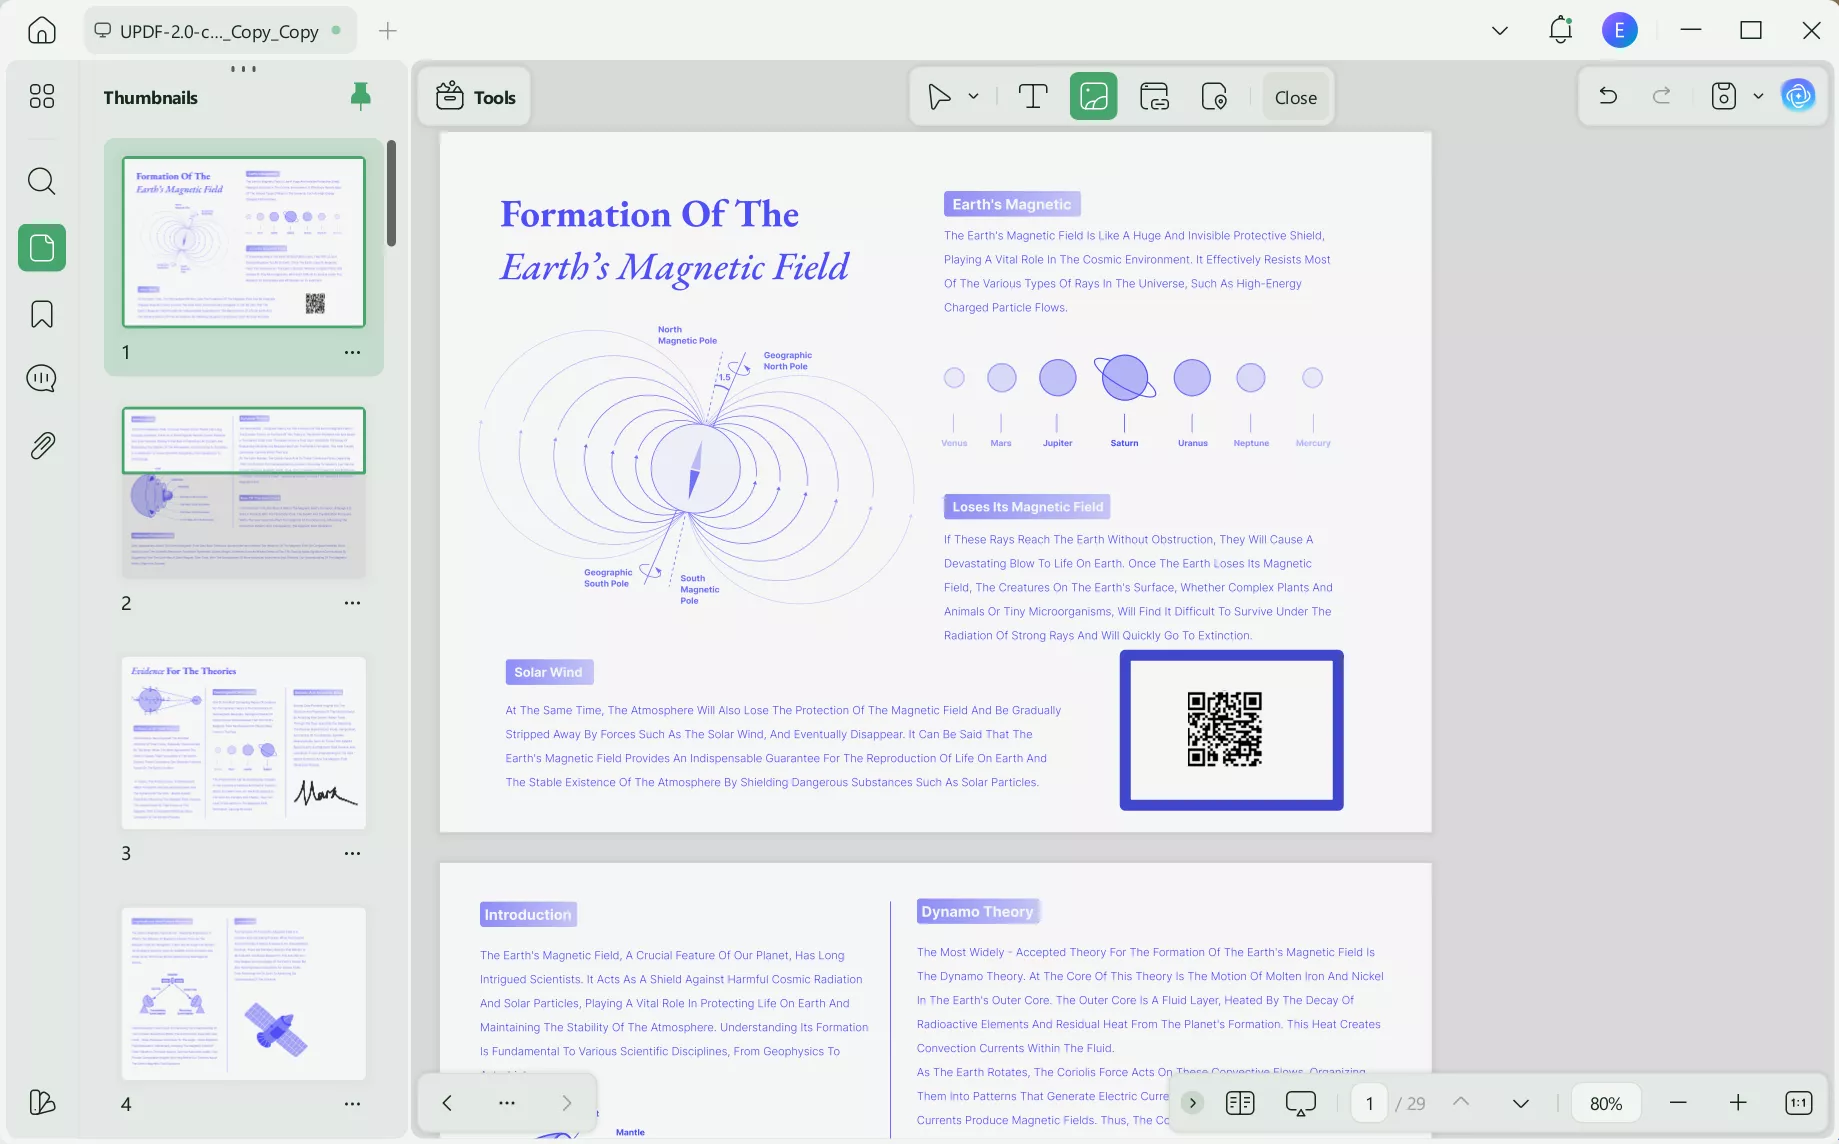Toggle the Thumbnails panel pin
Viewport: 1839px width, 1144px height.
pos(361,96)
